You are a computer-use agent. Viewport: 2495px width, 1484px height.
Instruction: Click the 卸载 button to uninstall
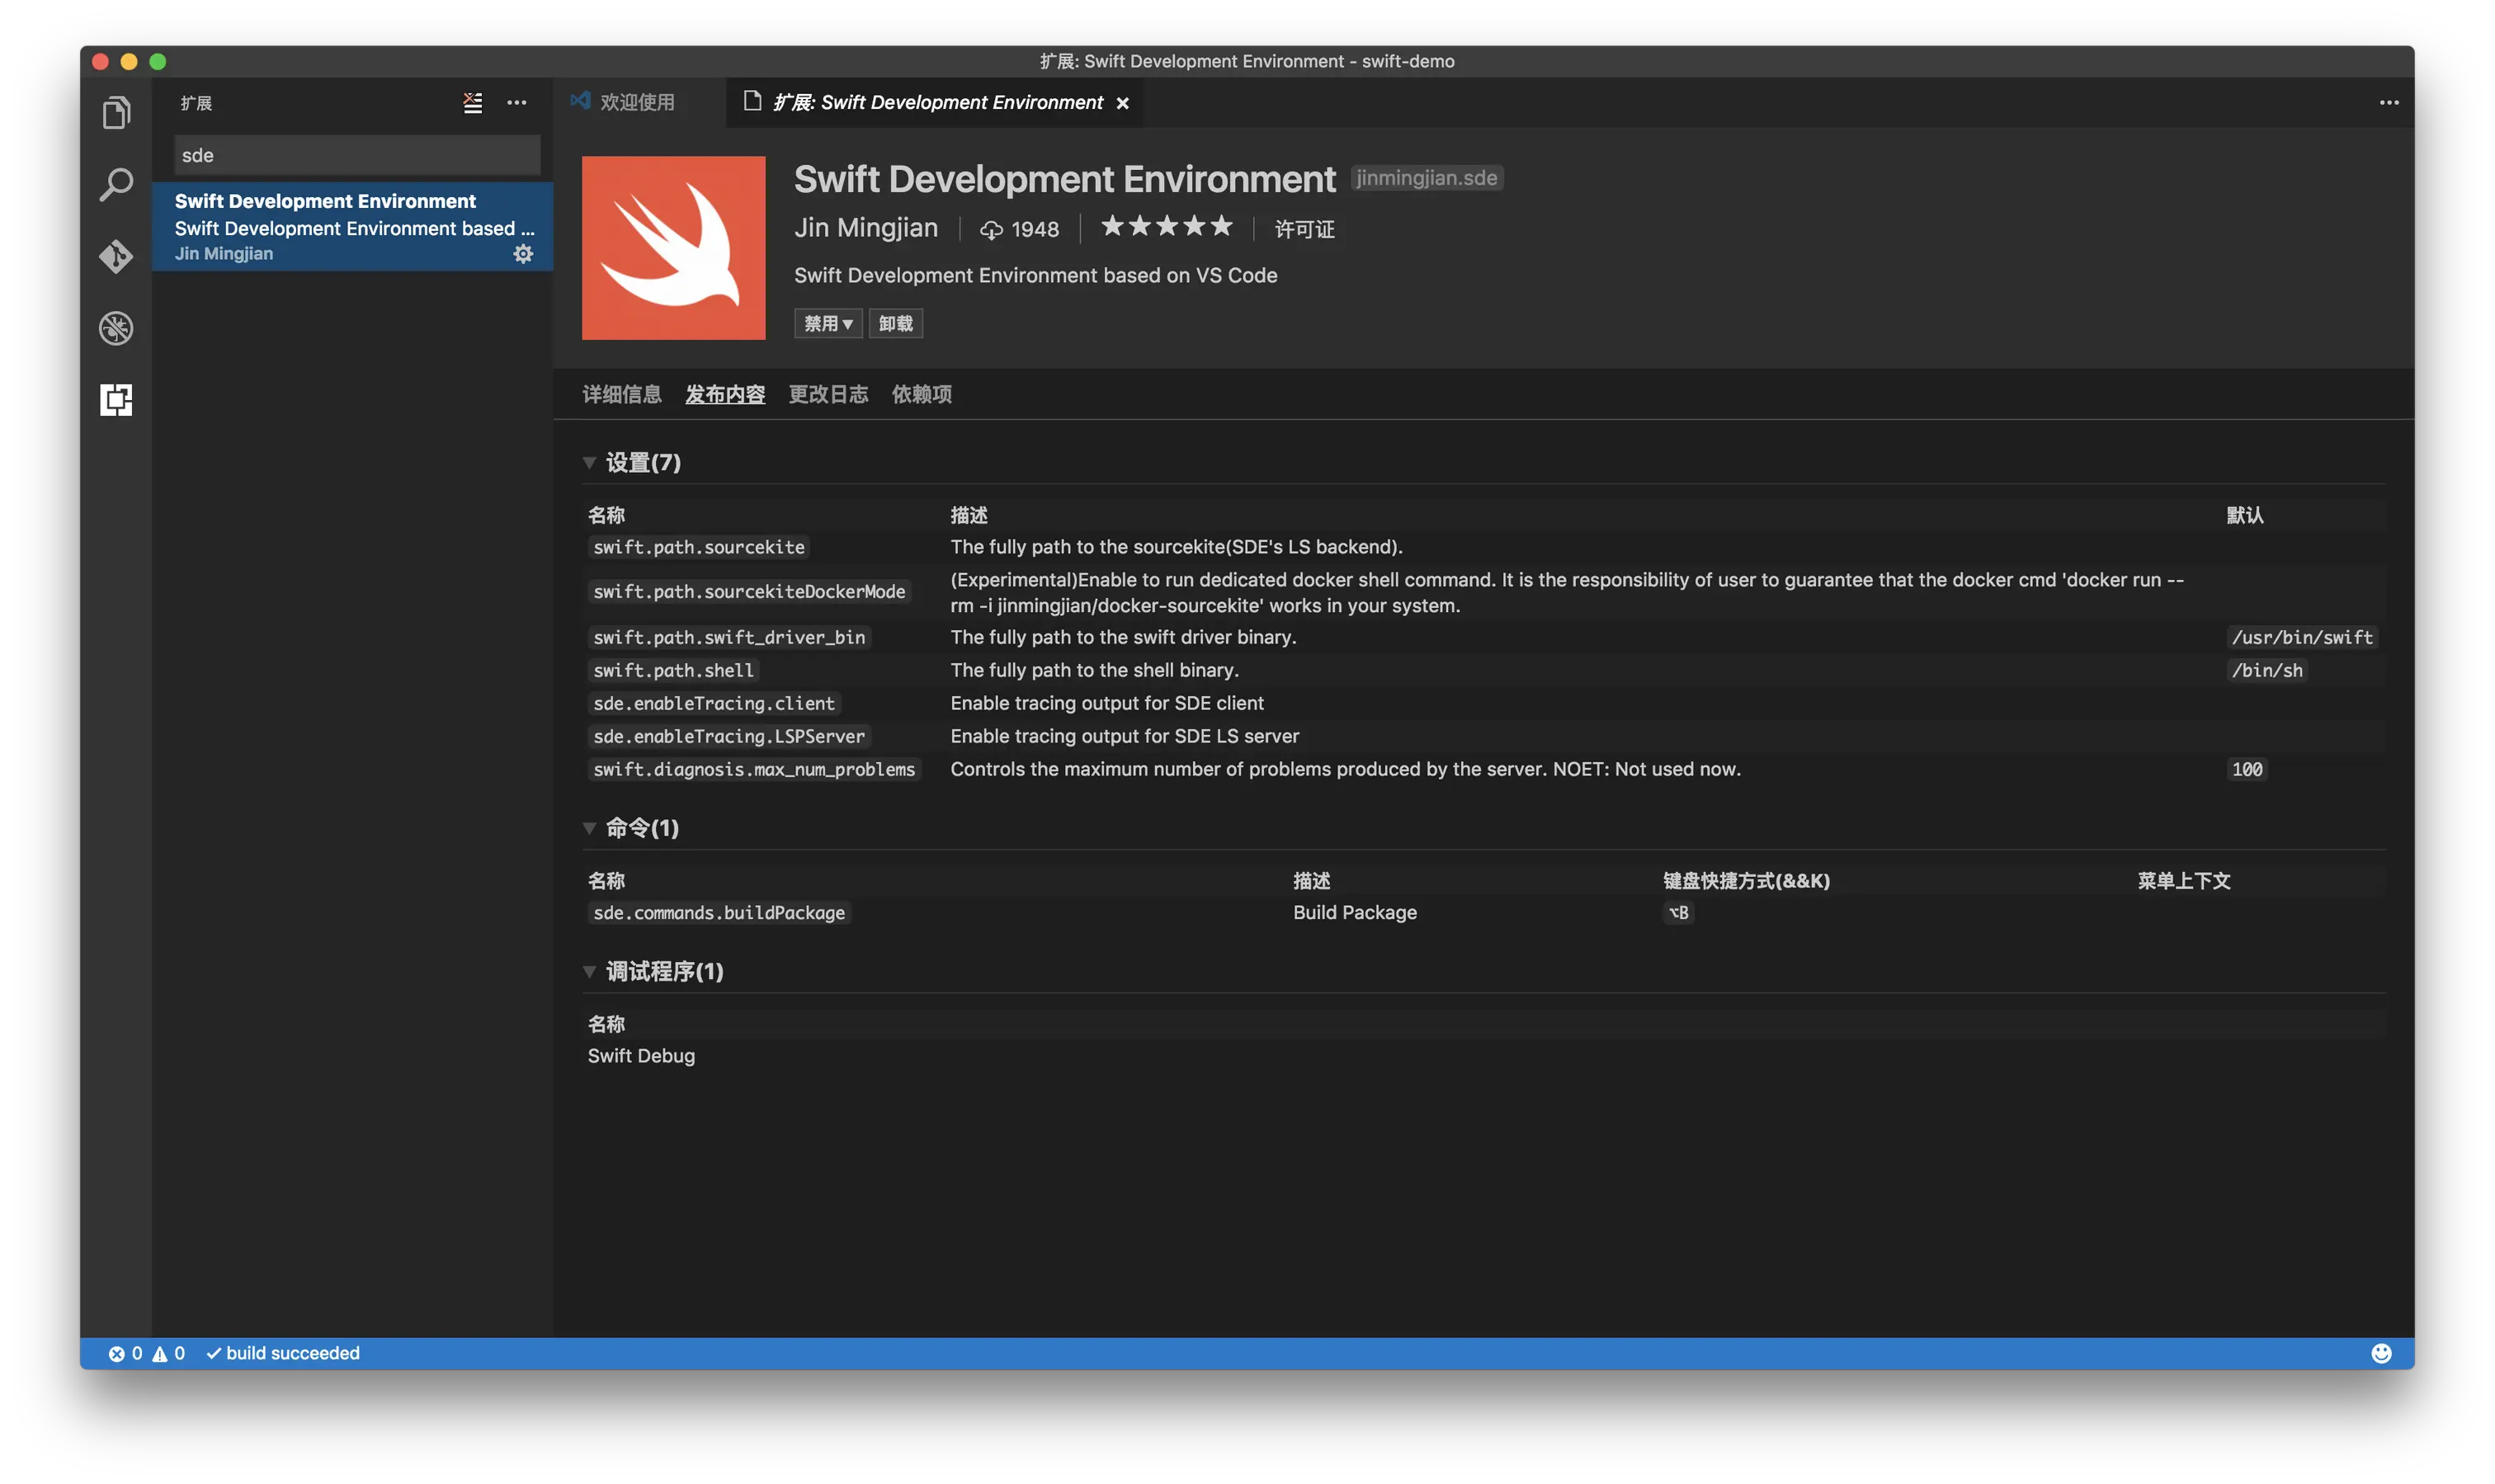coord(895,323)
